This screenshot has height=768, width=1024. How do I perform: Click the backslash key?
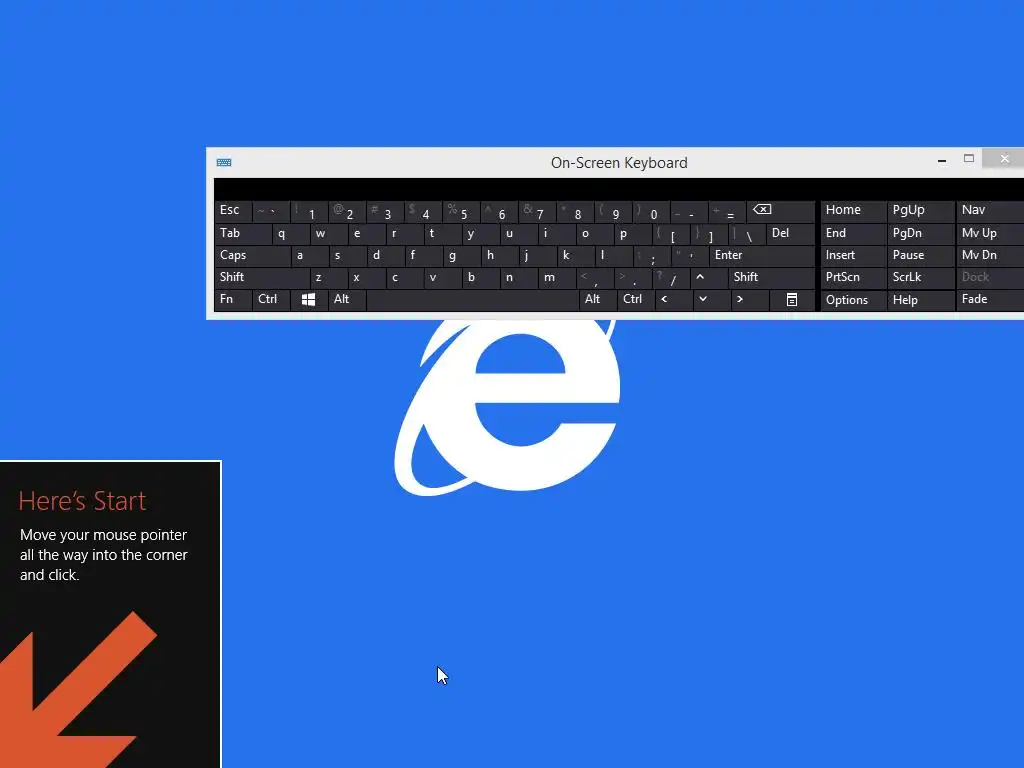click(746, 233)
